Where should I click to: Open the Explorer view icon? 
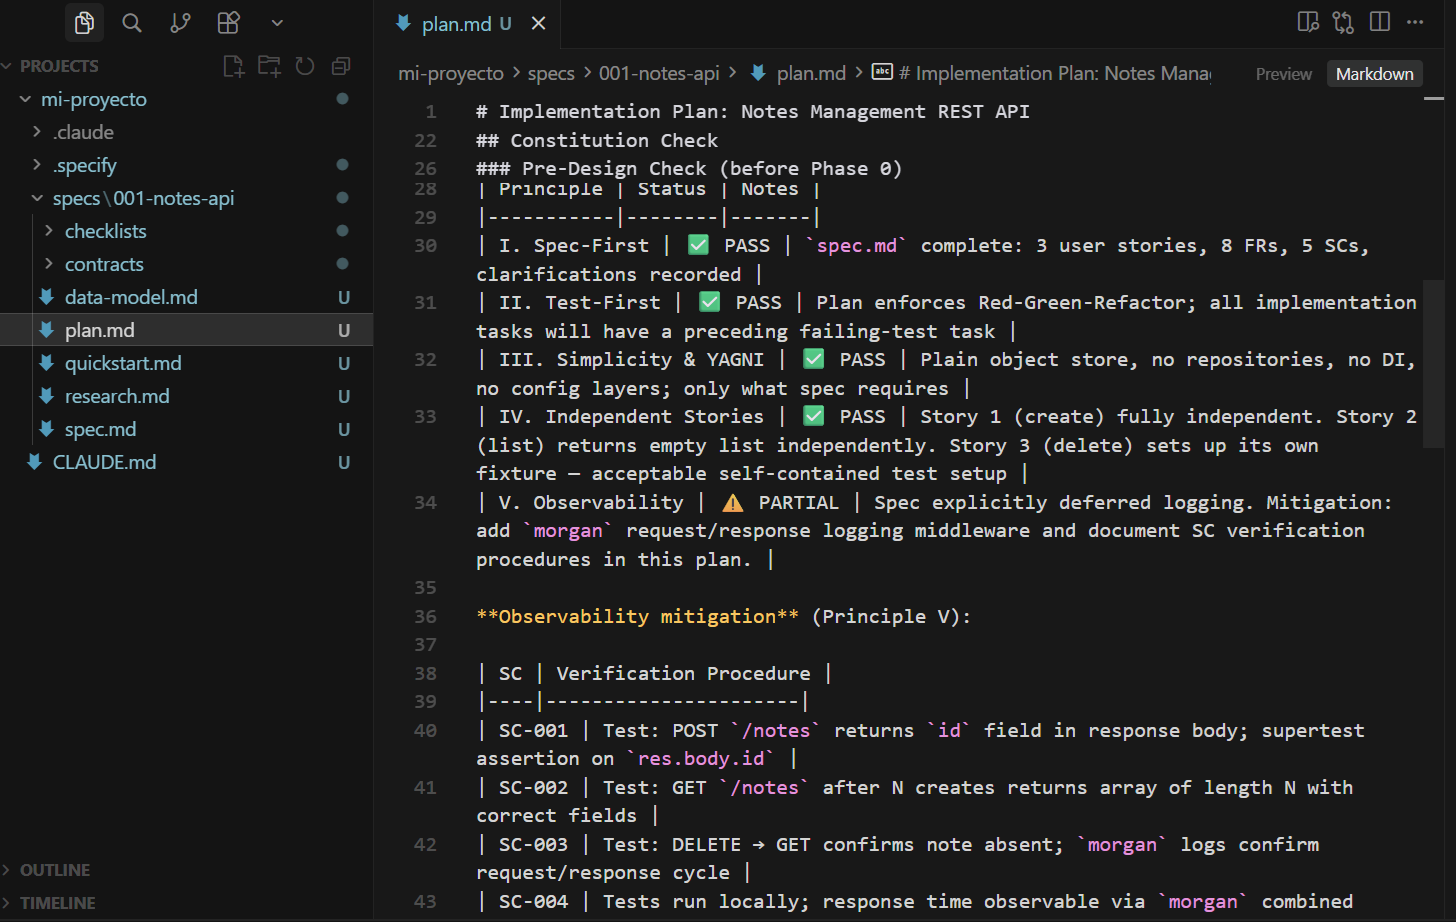click(84, 23)
